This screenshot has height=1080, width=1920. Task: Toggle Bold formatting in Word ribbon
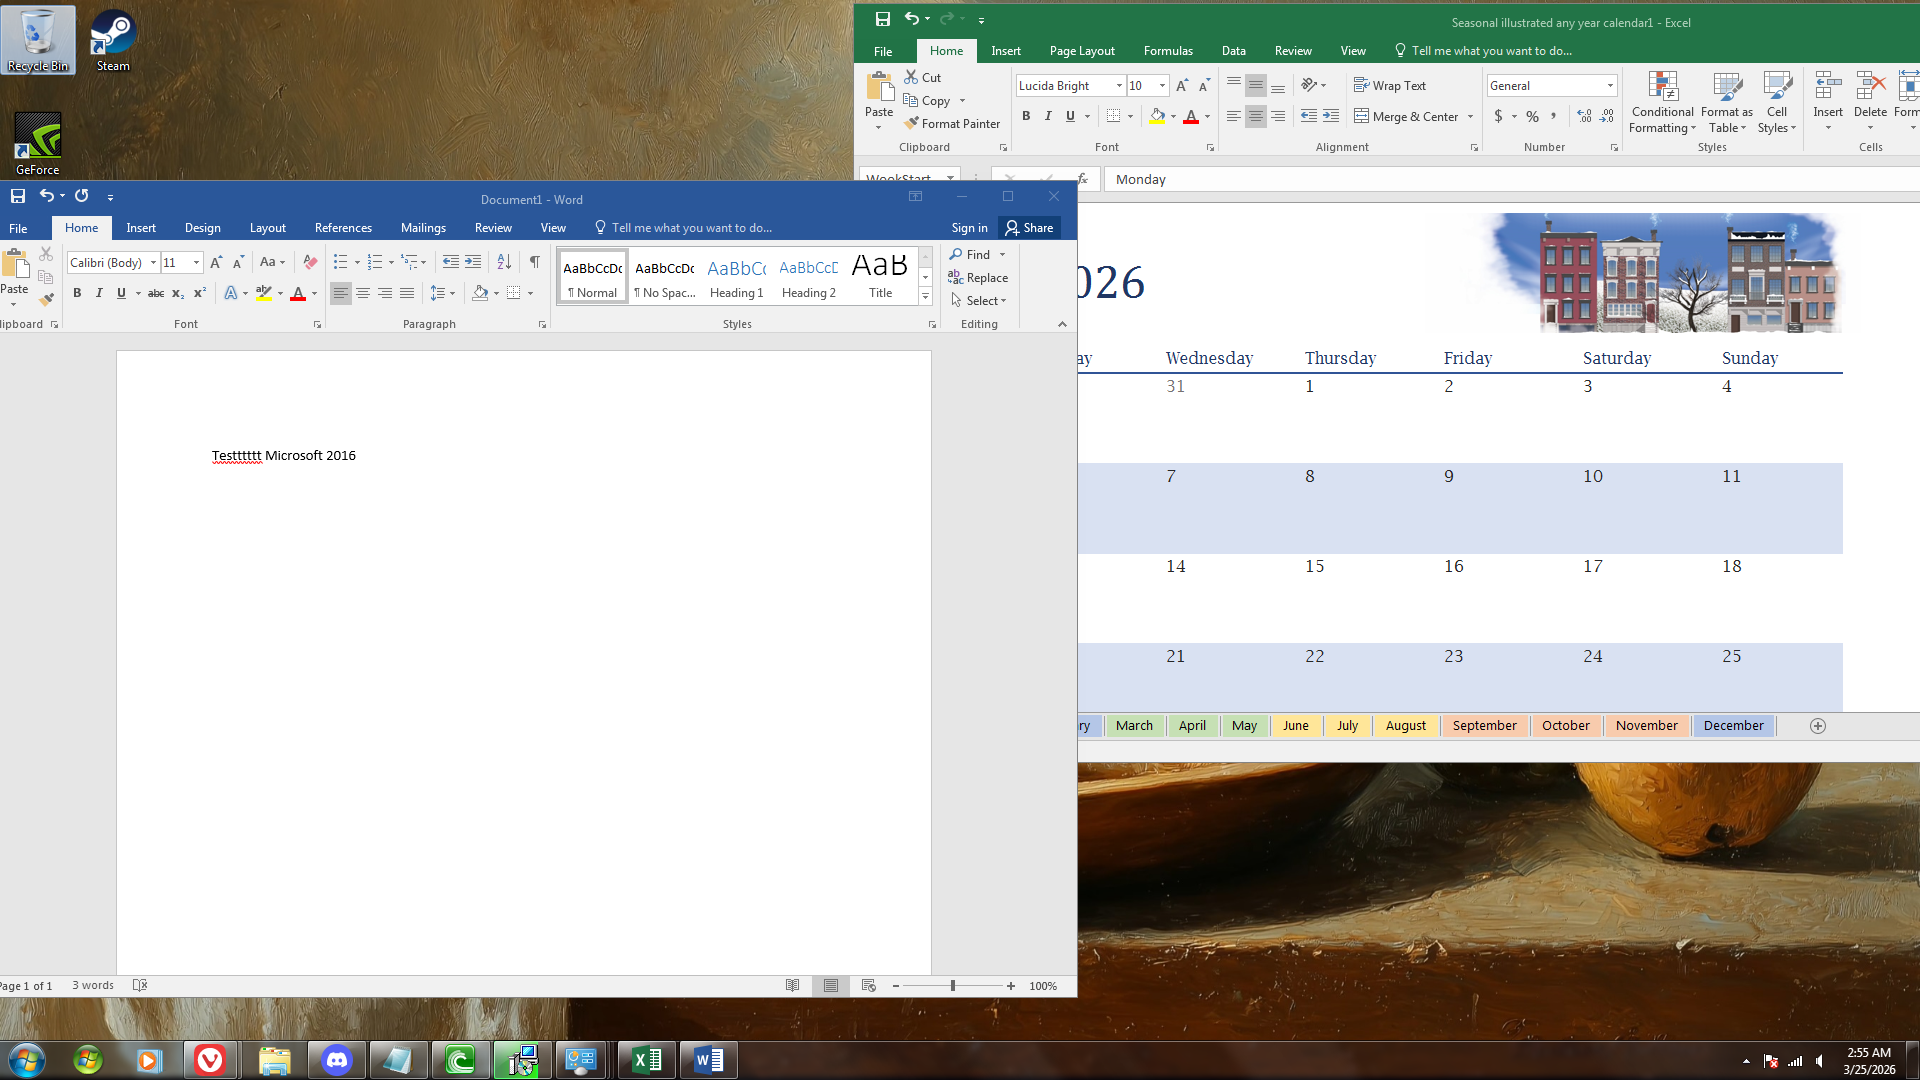(77, 293)
